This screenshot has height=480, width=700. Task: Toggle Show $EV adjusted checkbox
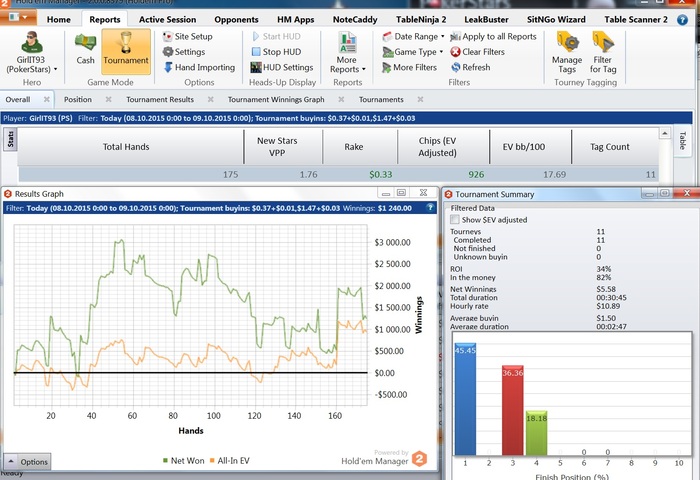pyautogui.click(x=454, y=220)
